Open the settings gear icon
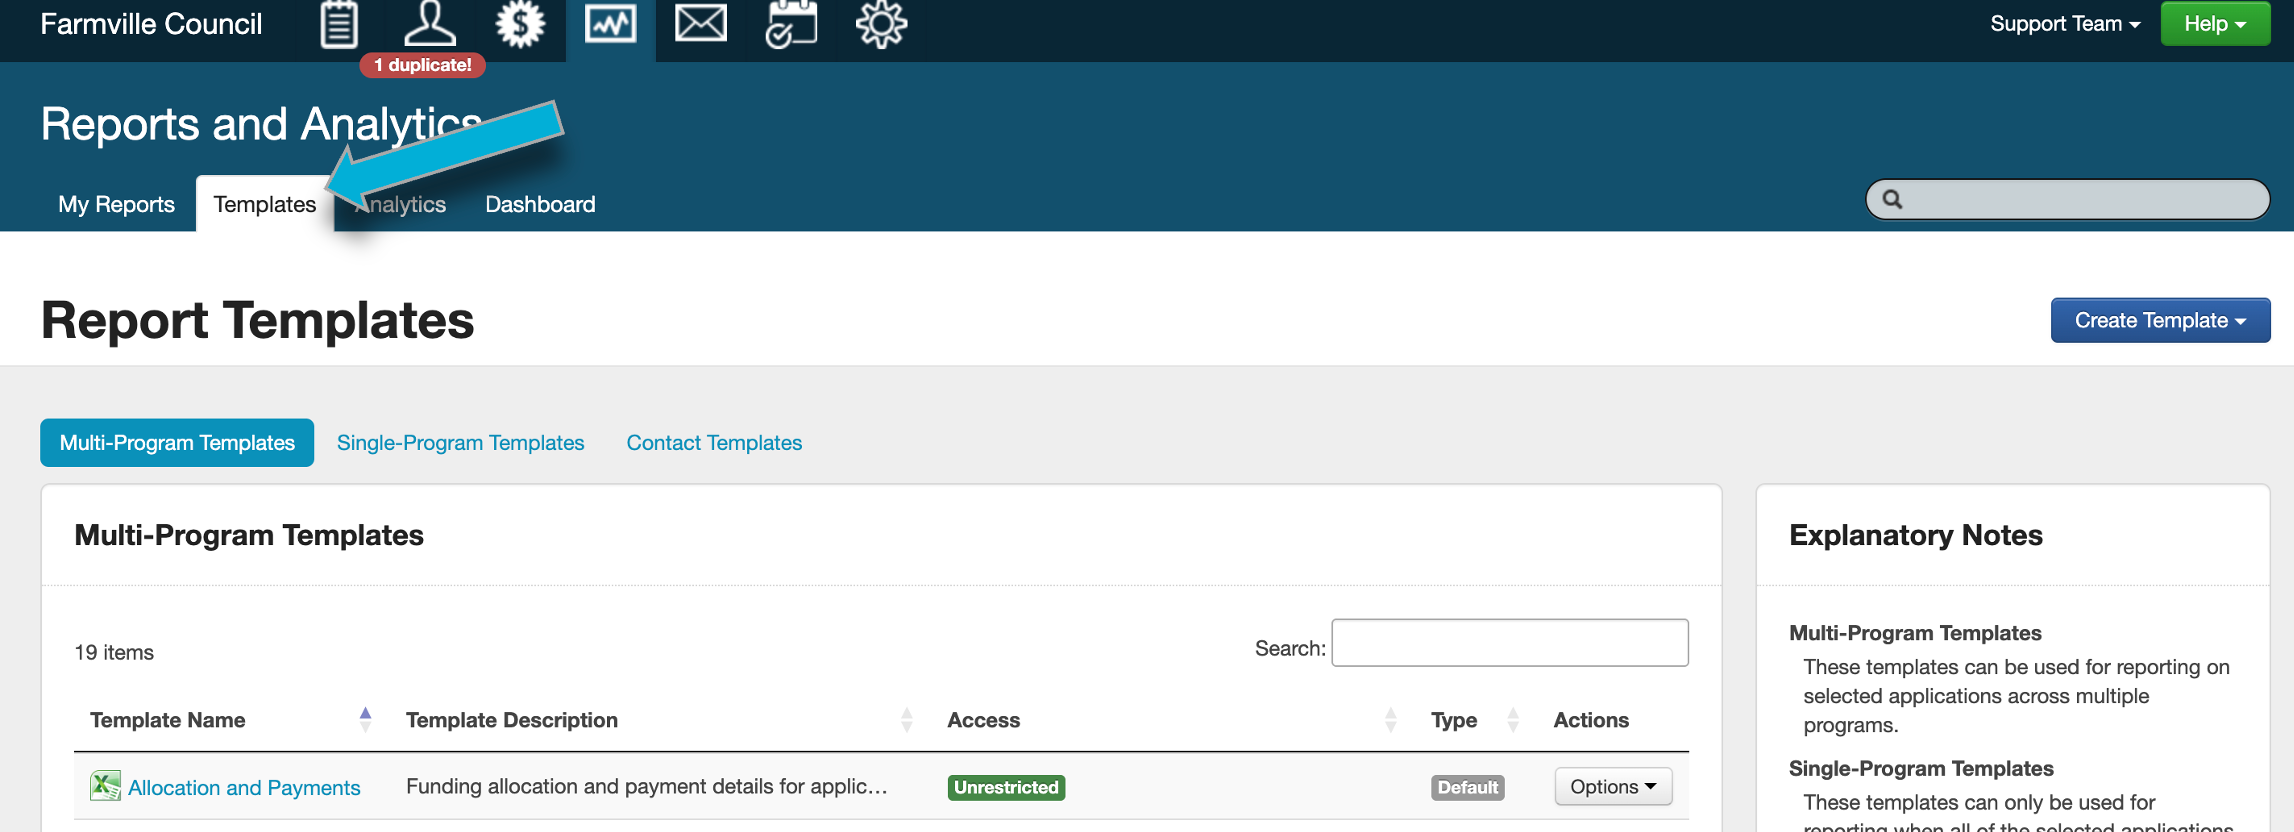2294x832 pixels. tap(881, 24)
